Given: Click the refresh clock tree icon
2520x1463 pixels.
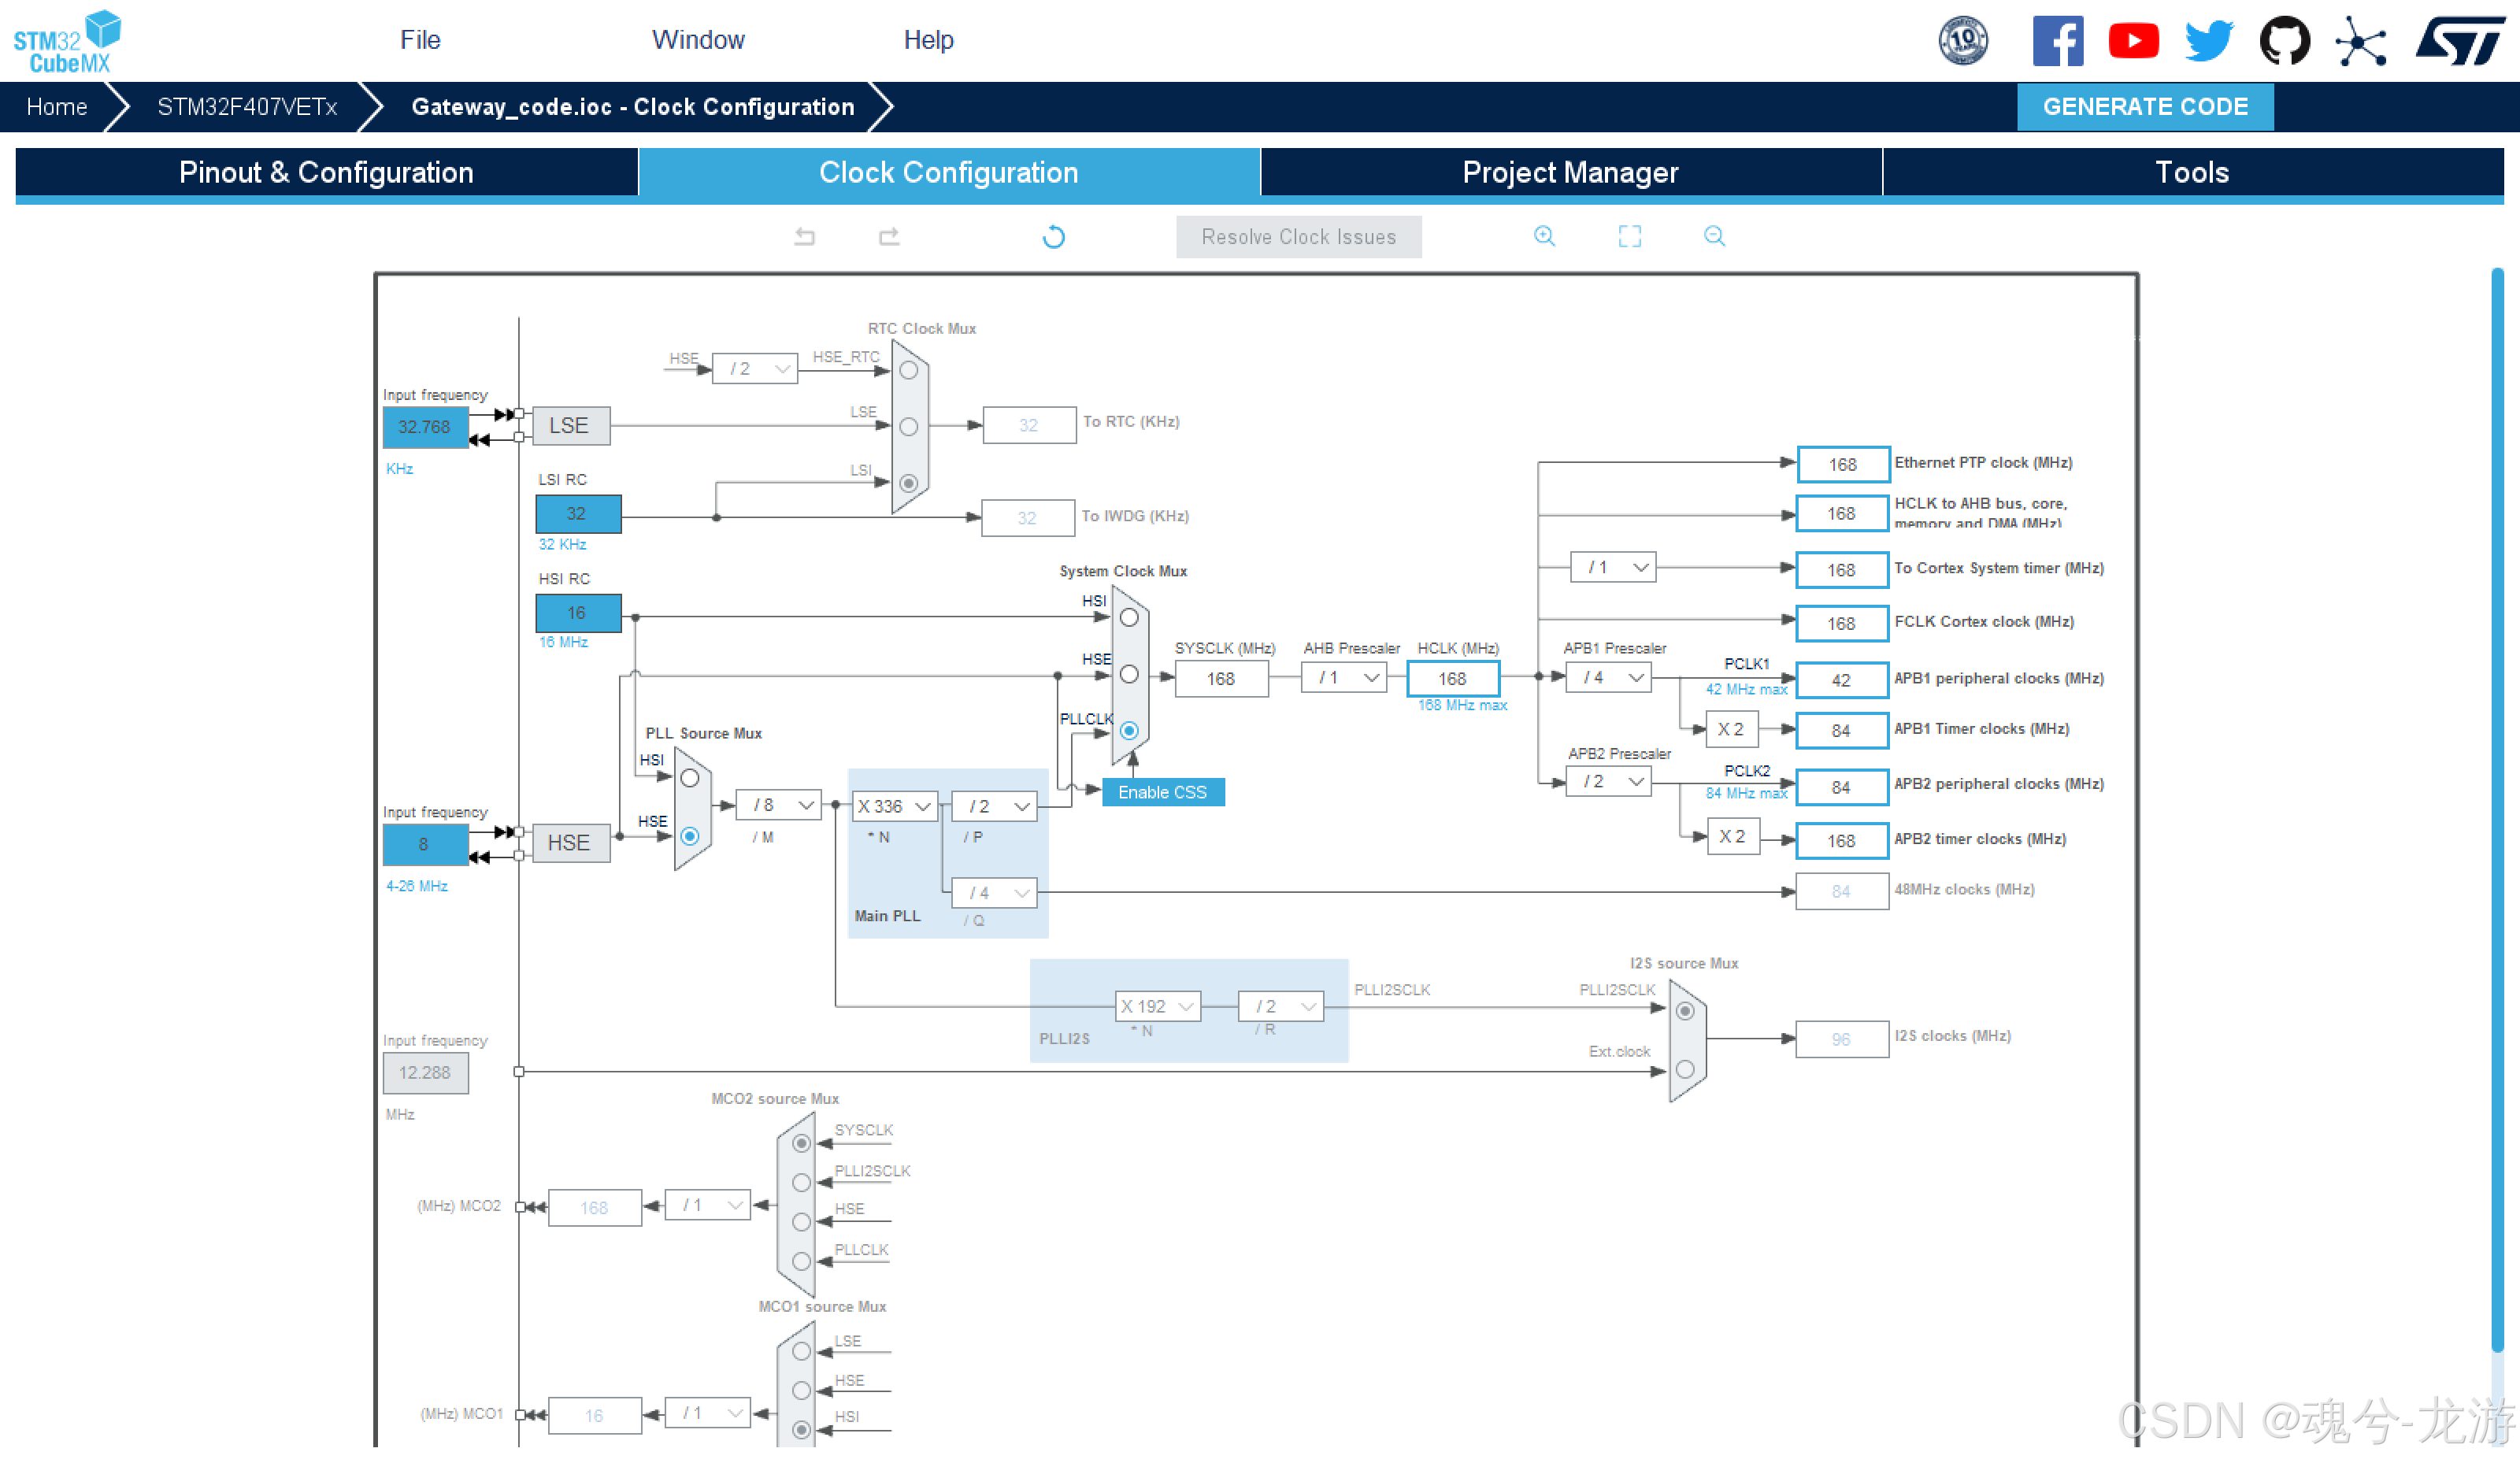Looking at the screenshot, I should point(1053,237).
